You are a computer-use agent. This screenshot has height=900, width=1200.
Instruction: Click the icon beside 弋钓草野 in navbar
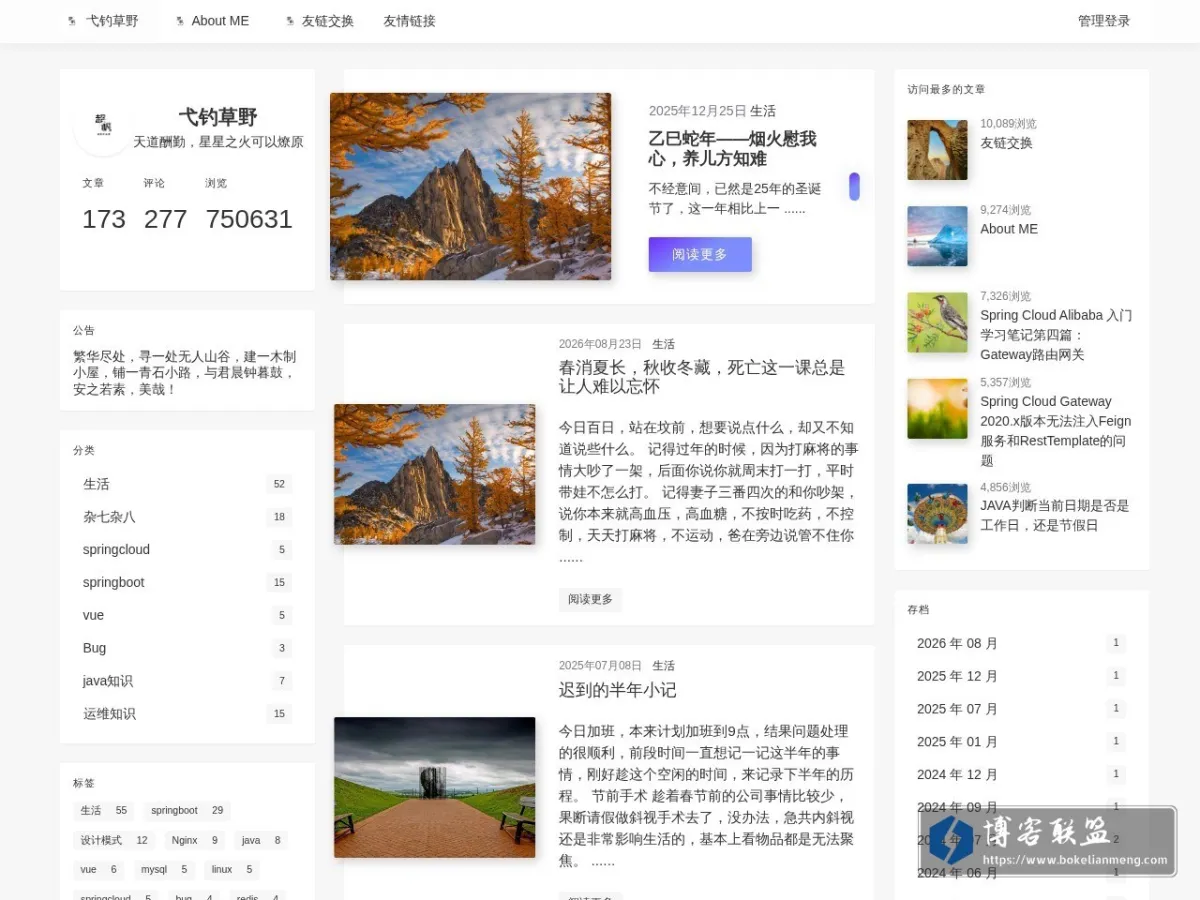point(71,21)
